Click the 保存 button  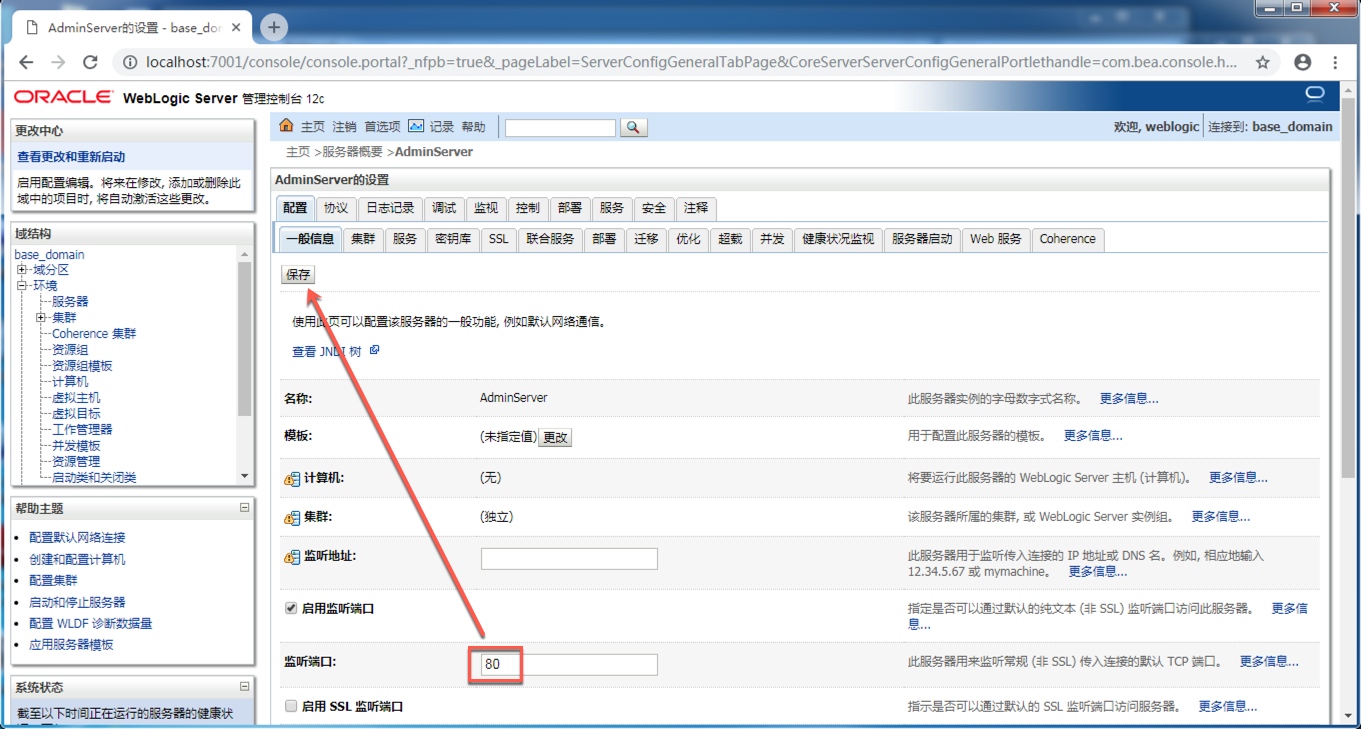tap(298, 274)
